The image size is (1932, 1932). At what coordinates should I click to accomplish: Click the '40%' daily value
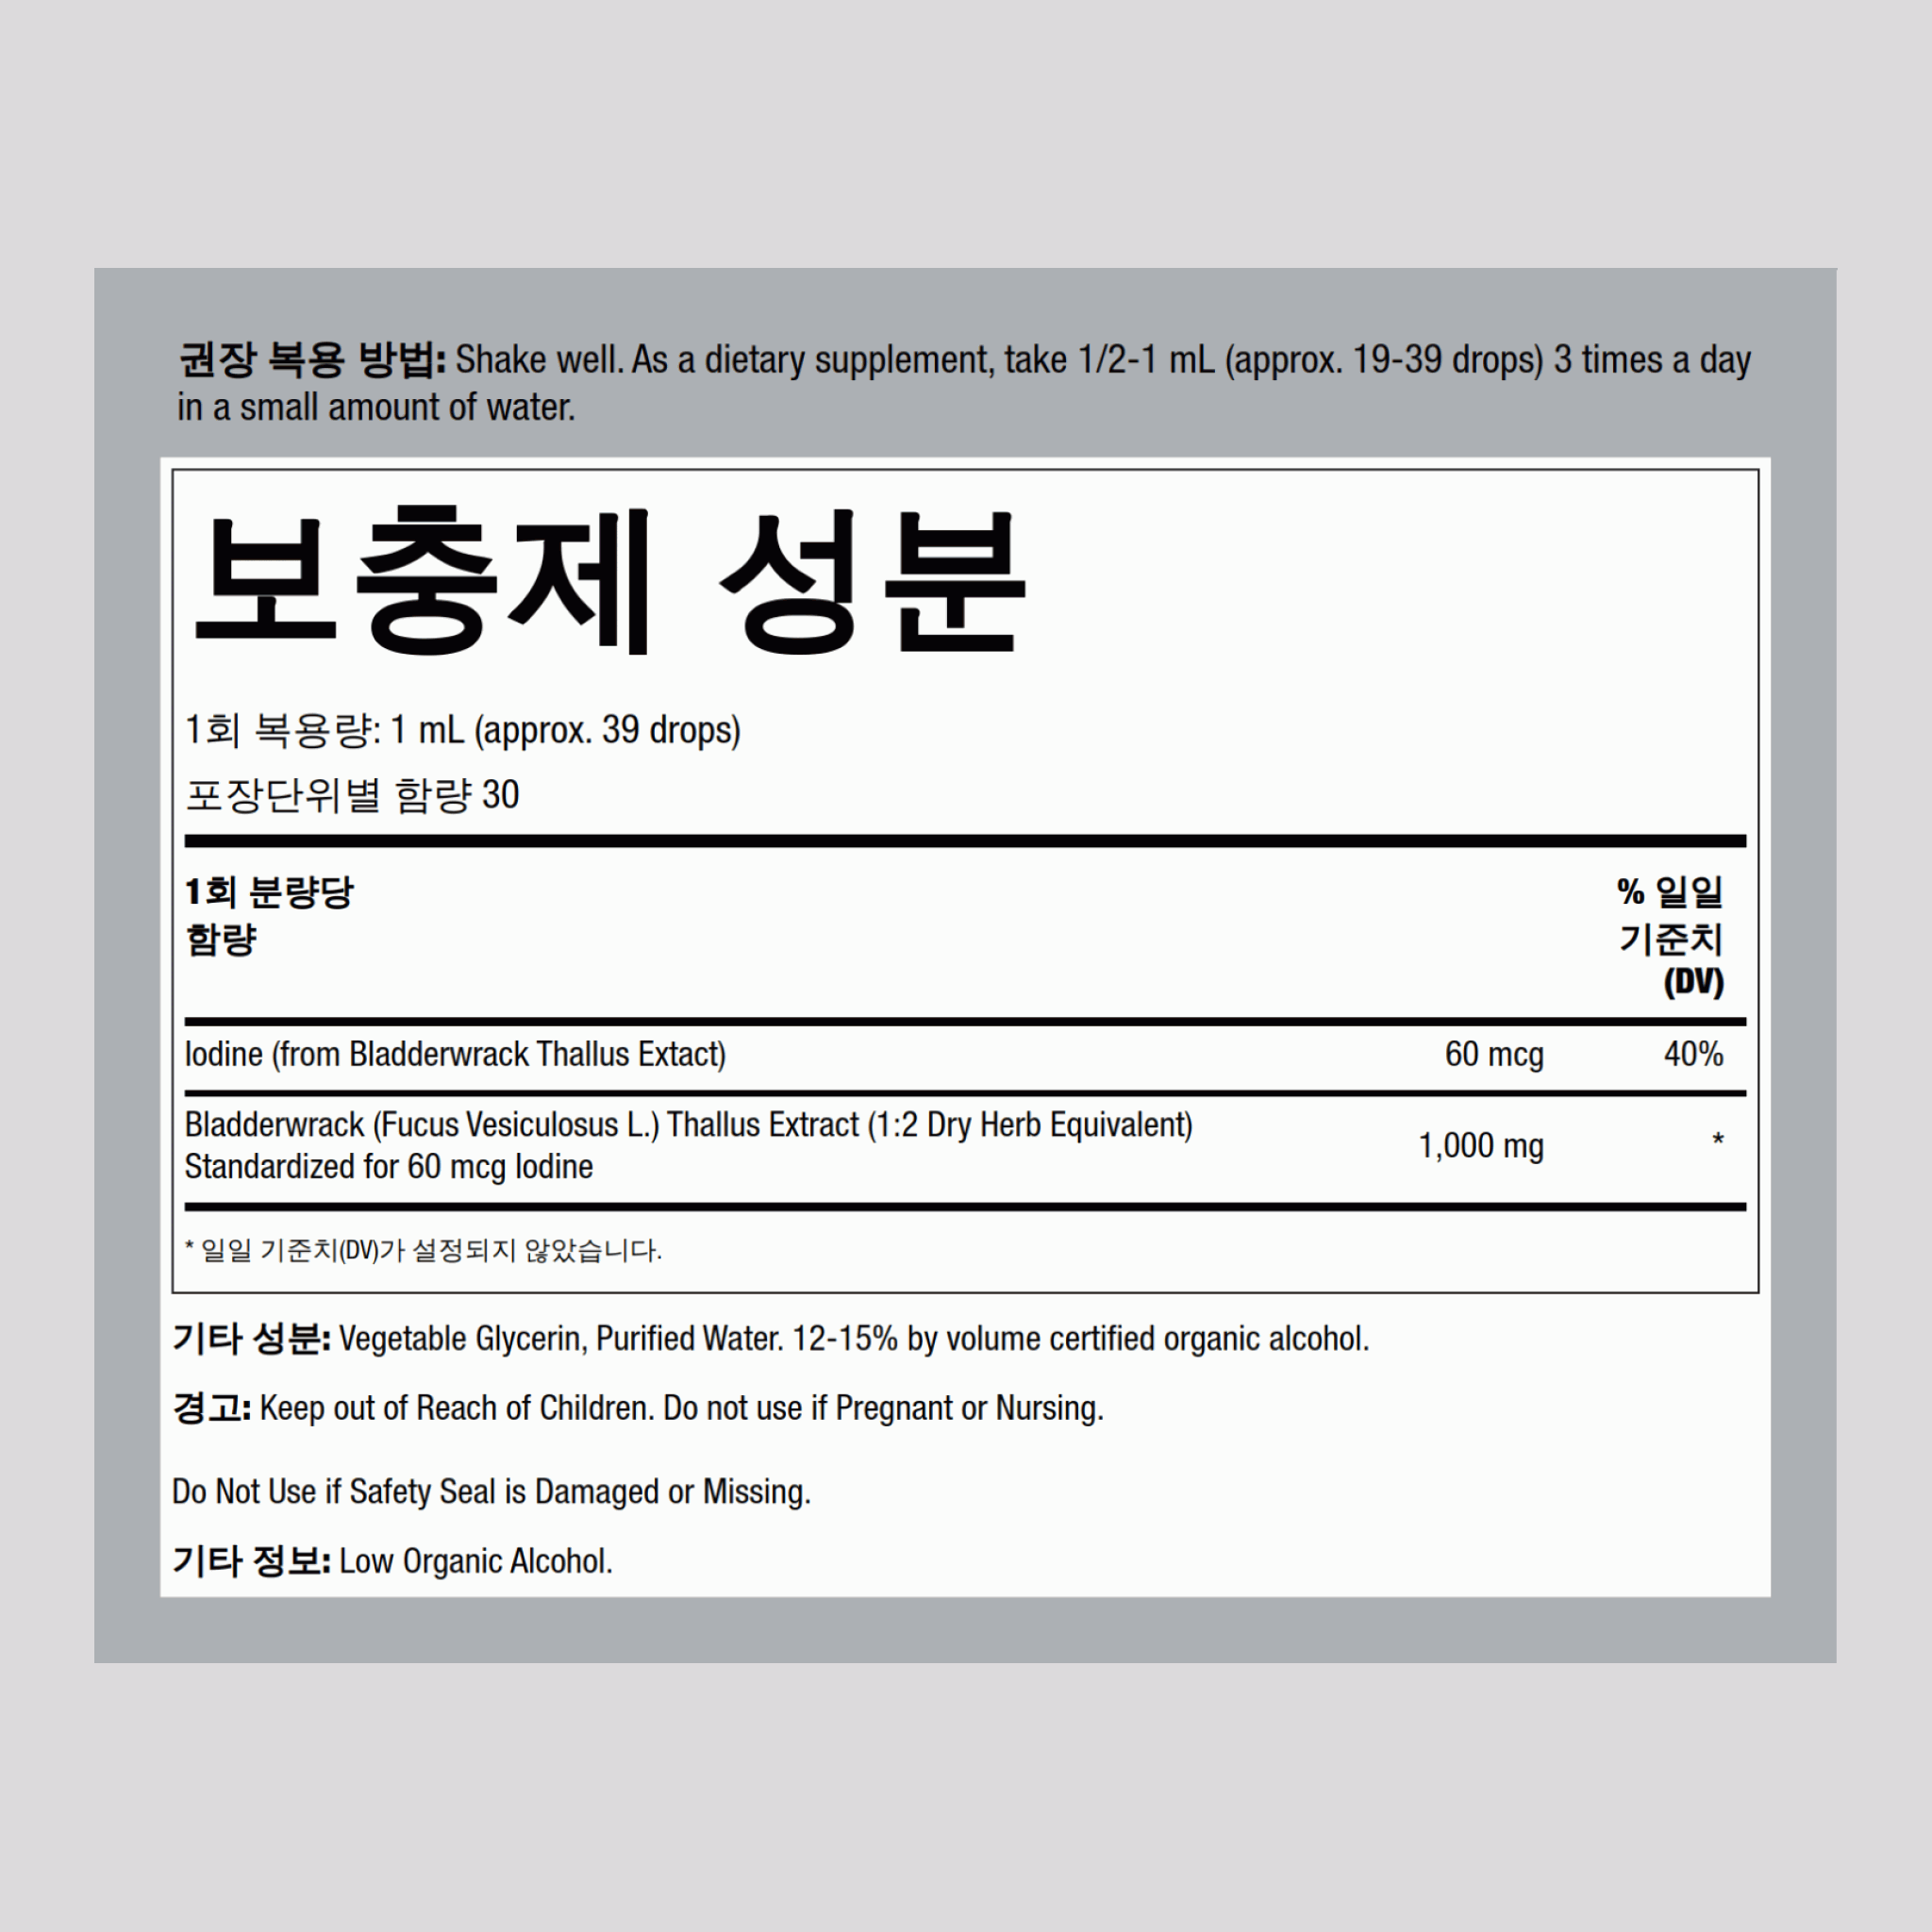tap(1693, 1054)
